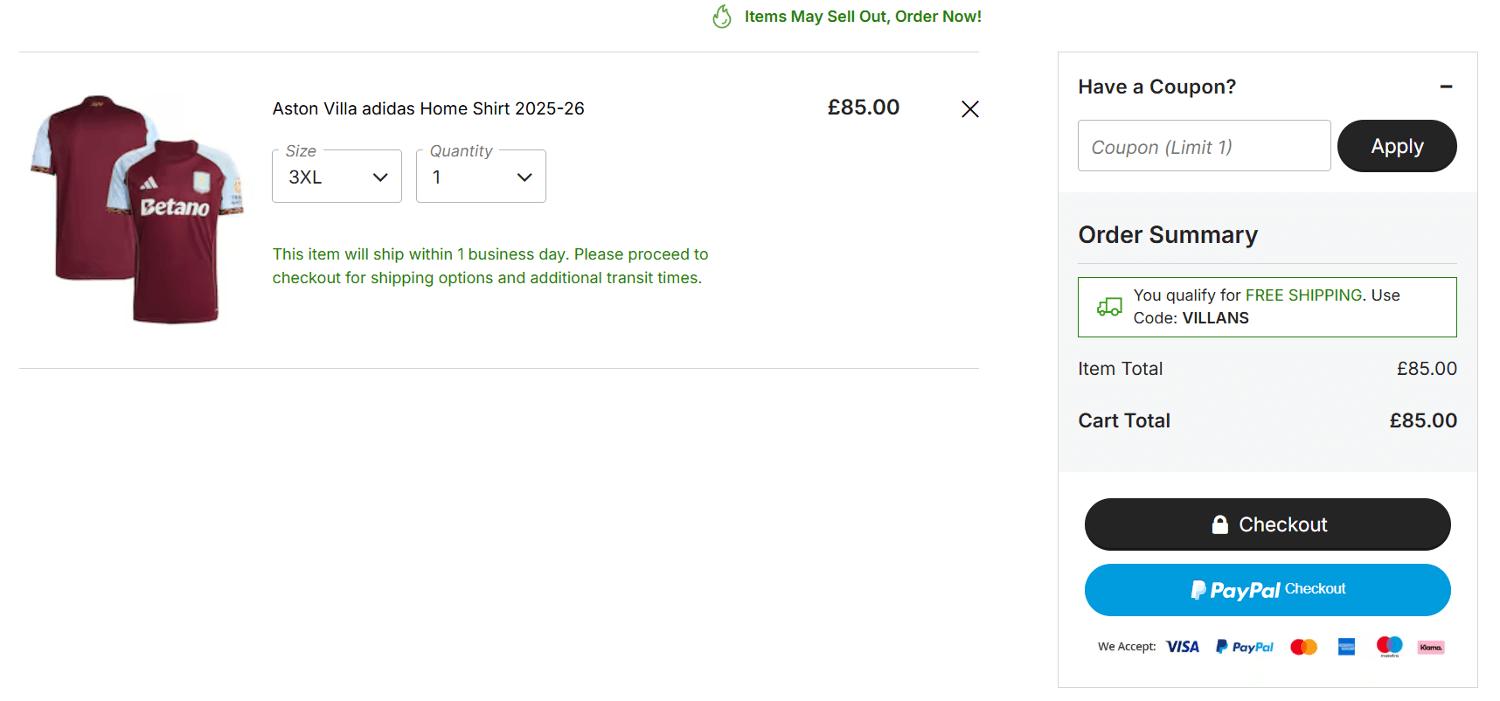Image resolution: width=1500 pixels, height=701 pixels.
Task: Click the coupon code input field
Action: pos(1203,146)
